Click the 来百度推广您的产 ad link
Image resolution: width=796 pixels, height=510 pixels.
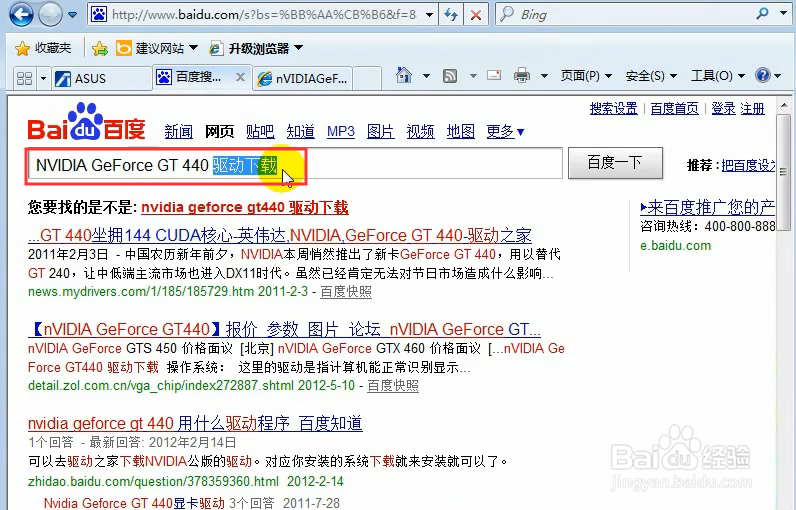pyautogui.click(x=708, y=207)
